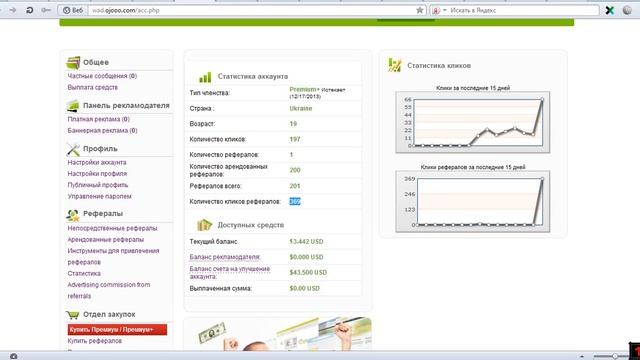The width and height of the screenshot is (640, 360).
Task: Open Баннерная реклама (0) link
Action: coord(102,131)
